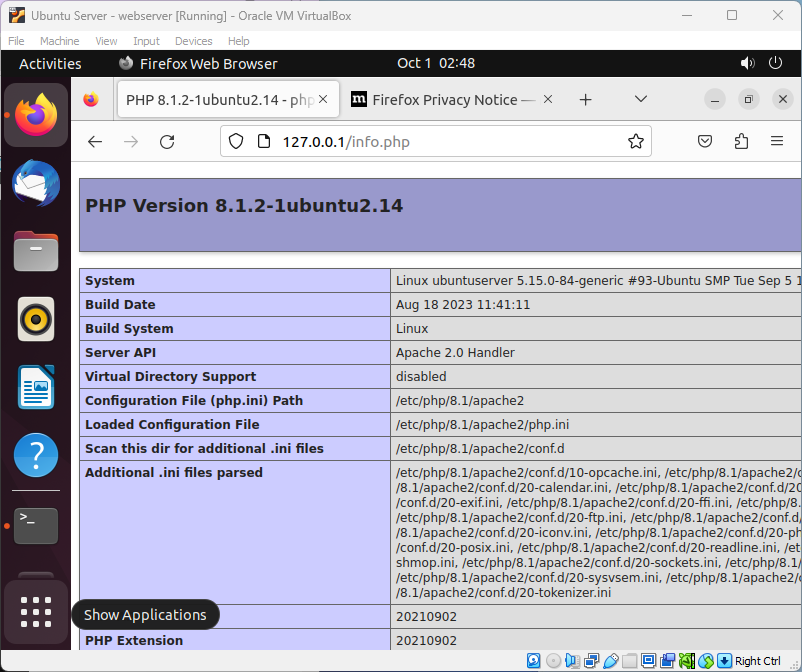Open Firefox from the Ubuntu dock
The height and width of the screenshot is (672, 802).
click(x=36, y=115)
